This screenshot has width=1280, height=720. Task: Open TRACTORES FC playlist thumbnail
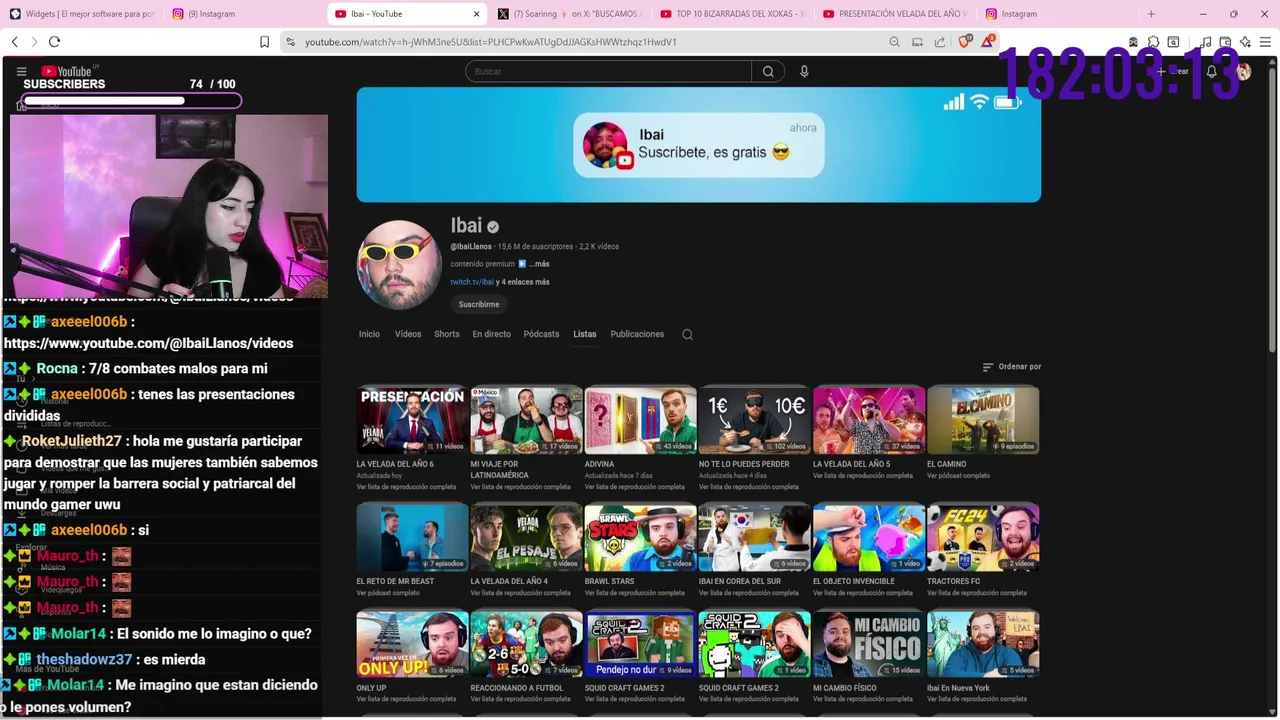pyautogui.click(x=982, y=537)
